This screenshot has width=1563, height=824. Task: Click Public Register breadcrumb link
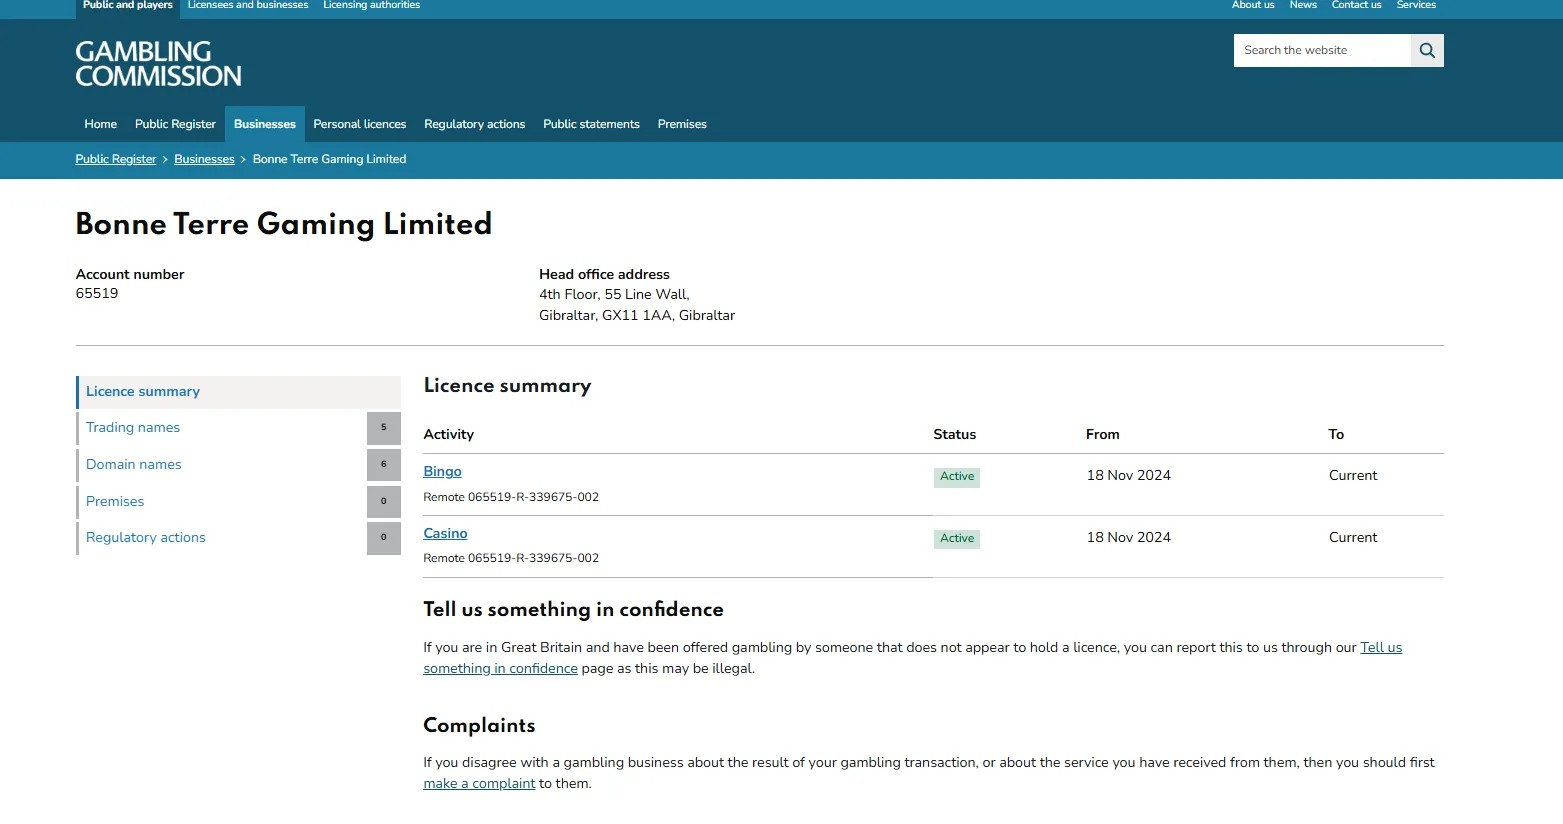point(116,159)
